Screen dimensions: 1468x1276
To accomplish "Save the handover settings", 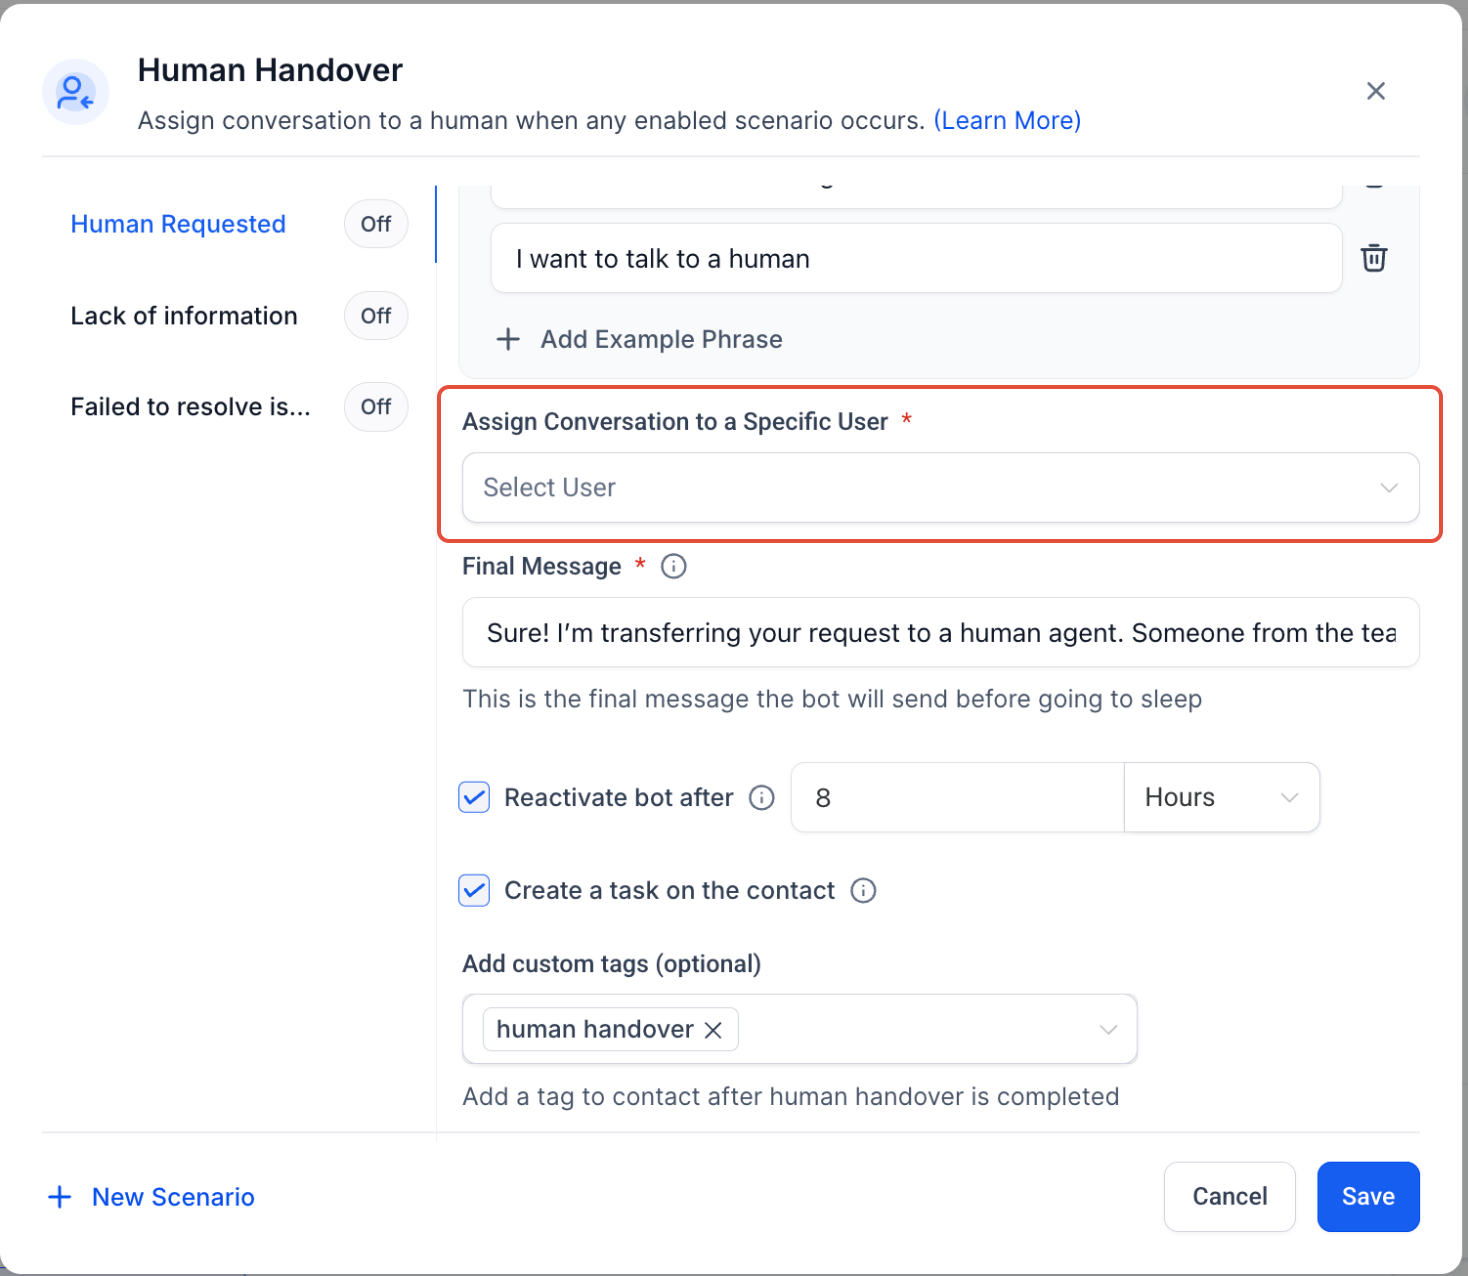I will tap(1368, 1197).
